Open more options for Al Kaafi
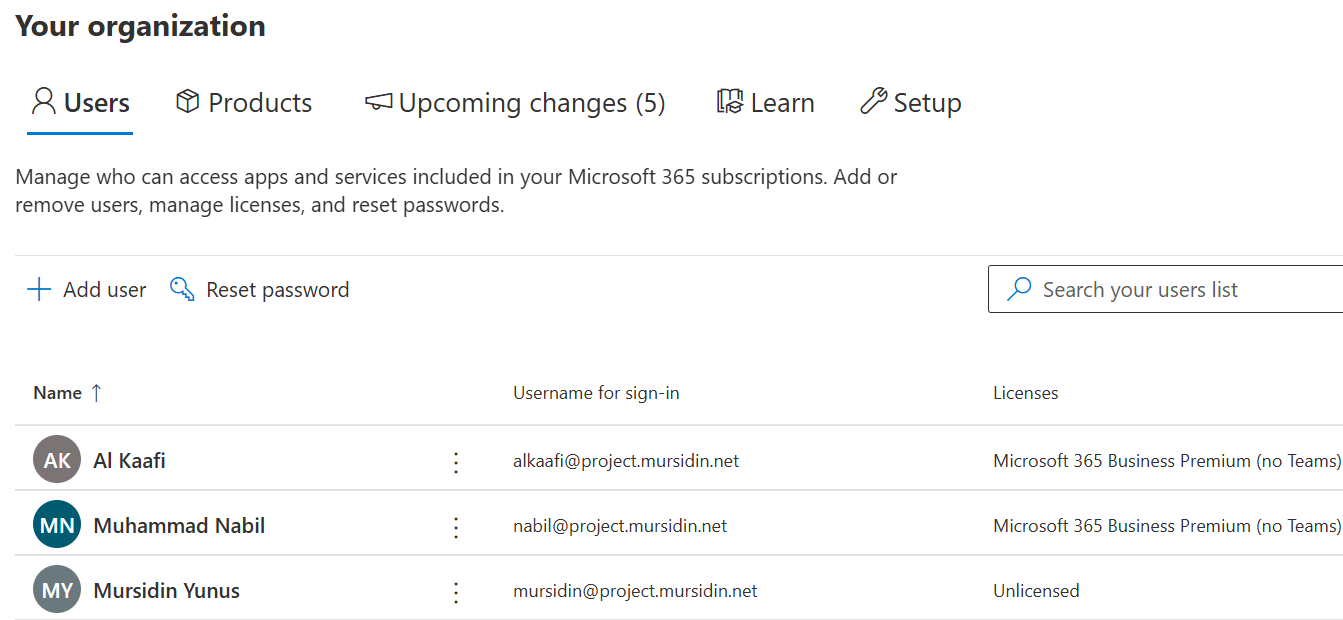 point(456,461)
